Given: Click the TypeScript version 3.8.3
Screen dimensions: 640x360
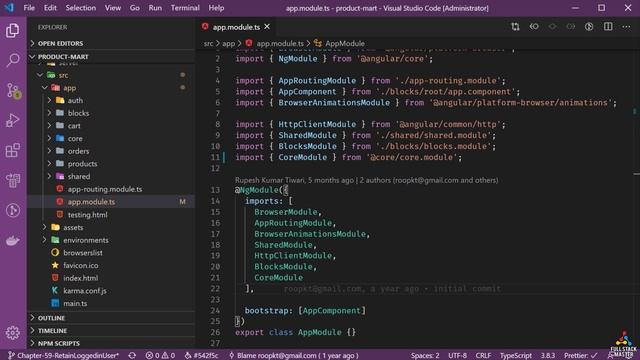Looking at the screenshot, I should pos(548,356).
